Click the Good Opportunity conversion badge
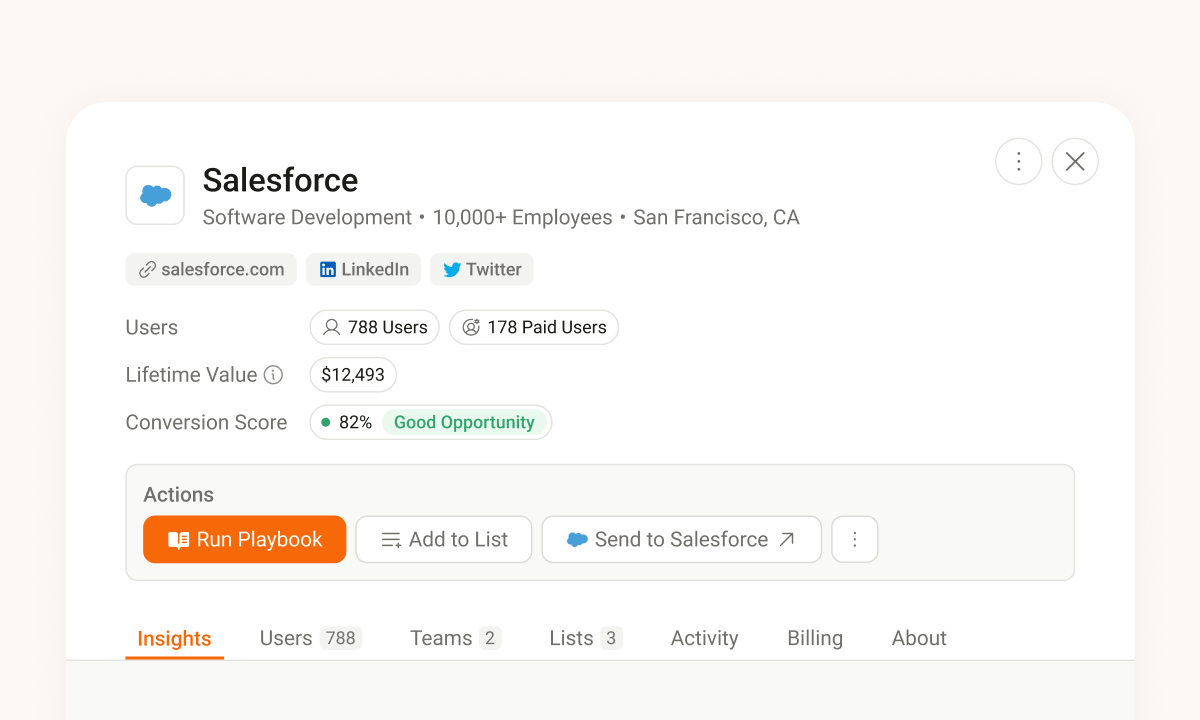 point(464,422)
